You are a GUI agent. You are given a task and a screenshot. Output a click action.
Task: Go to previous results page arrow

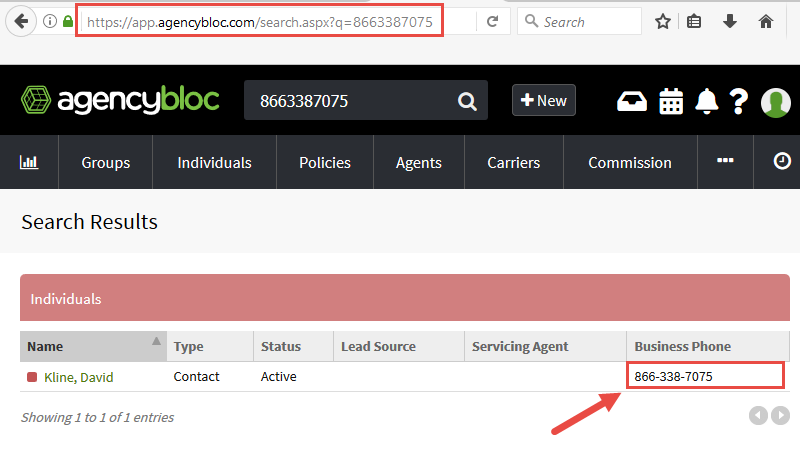(758, 415)
